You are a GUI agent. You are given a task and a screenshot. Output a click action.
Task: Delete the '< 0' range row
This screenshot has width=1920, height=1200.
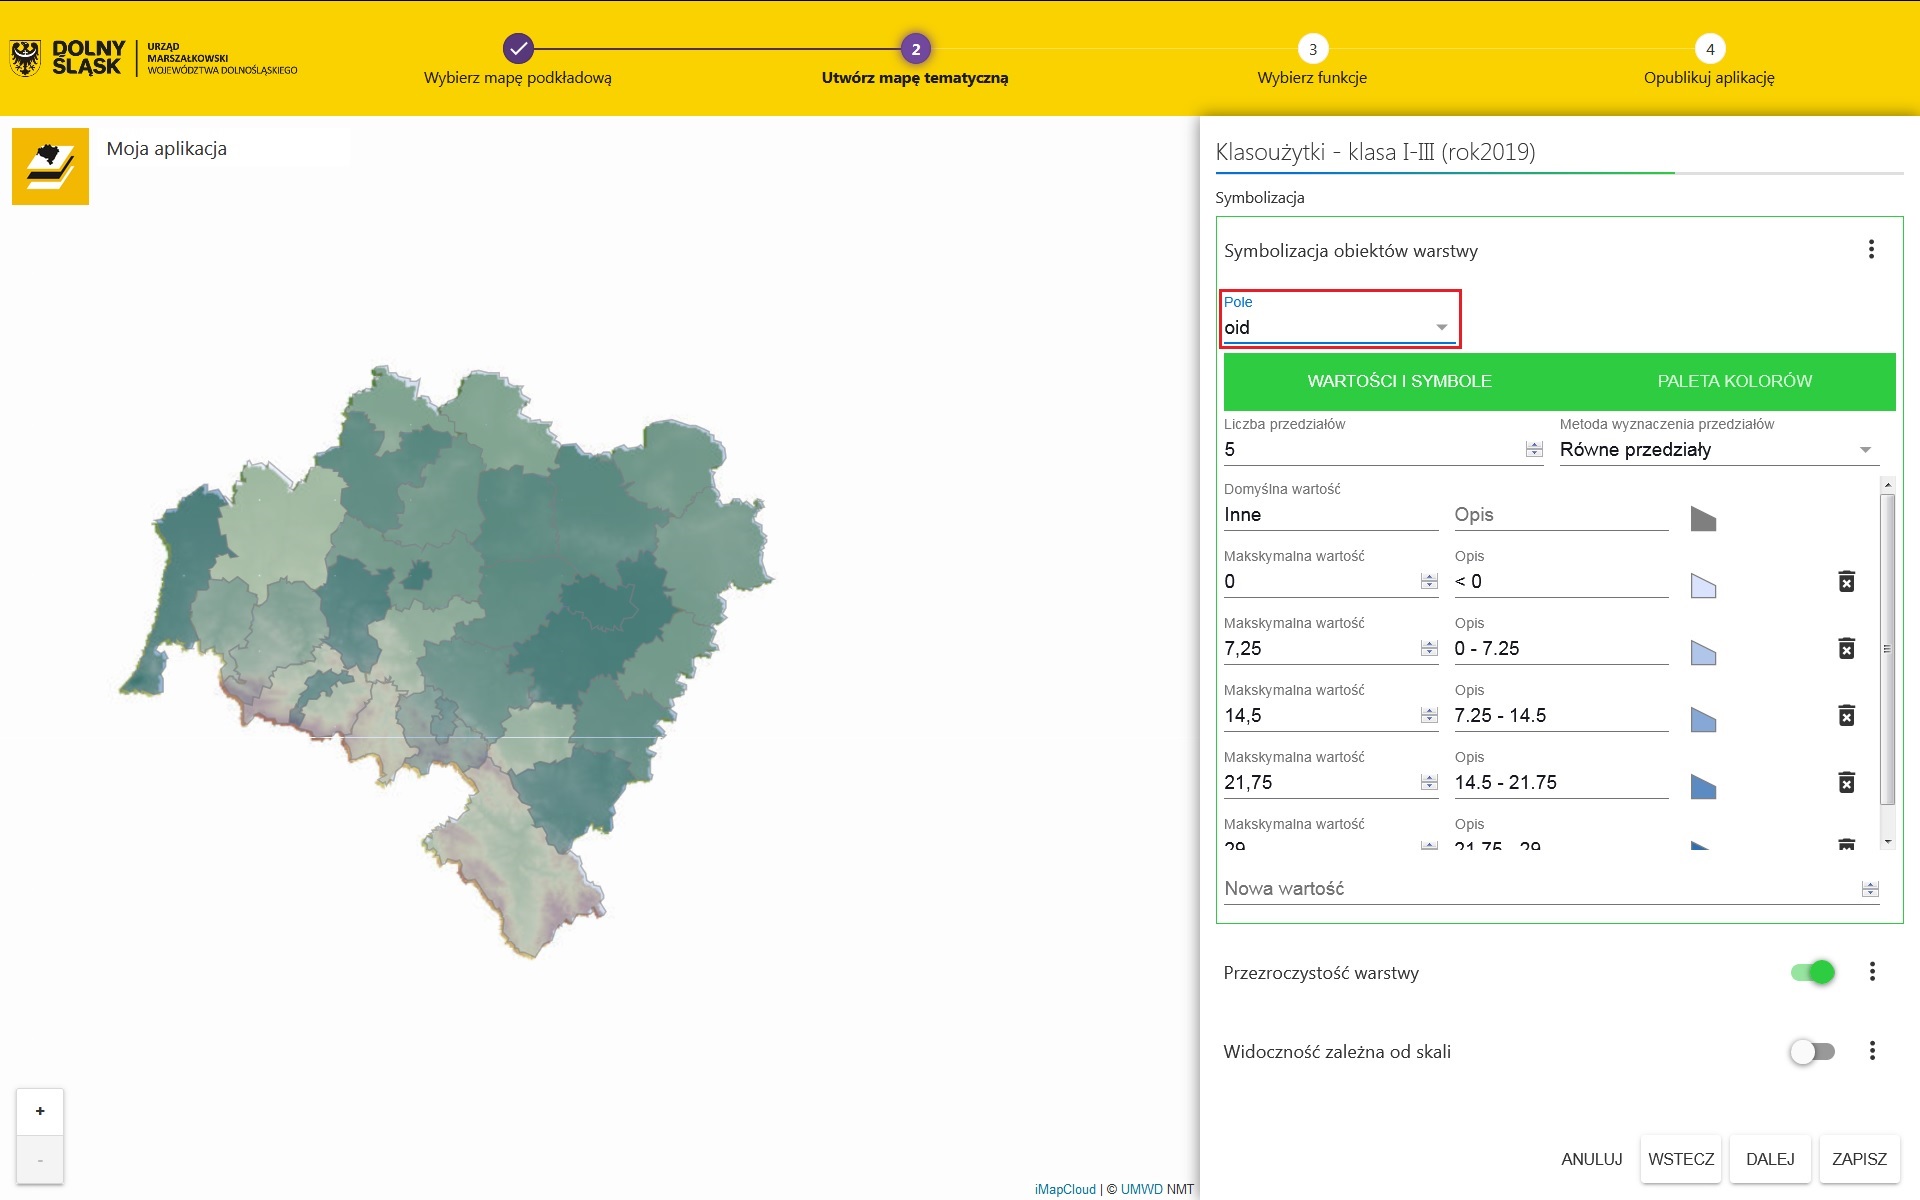(1846, 582)
